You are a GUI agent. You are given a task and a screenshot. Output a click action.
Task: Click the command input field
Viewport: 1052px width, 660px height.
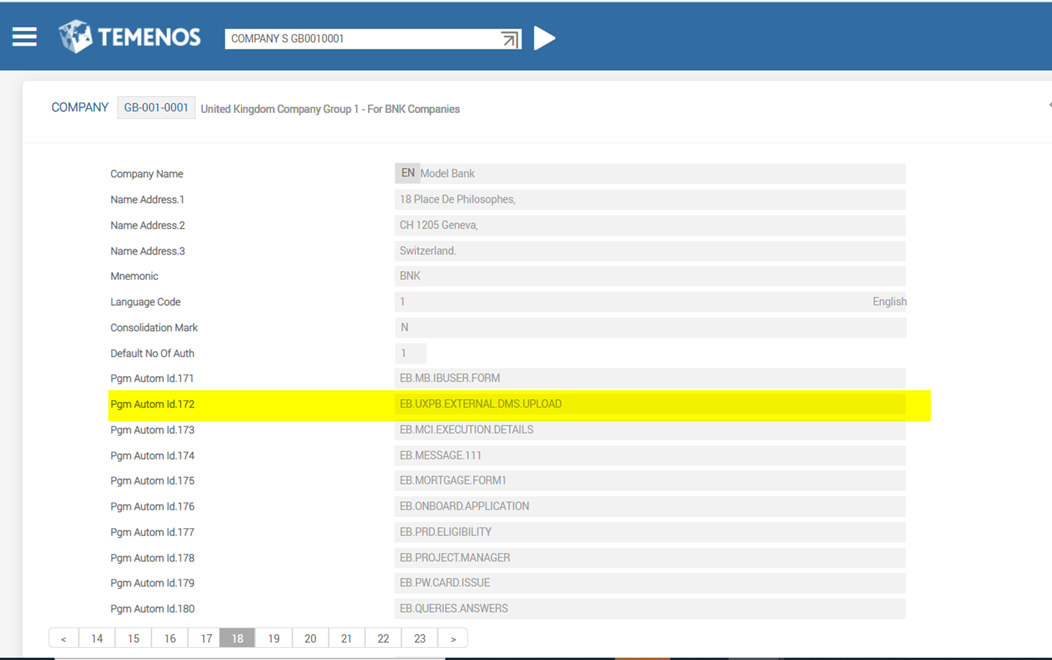360,39
